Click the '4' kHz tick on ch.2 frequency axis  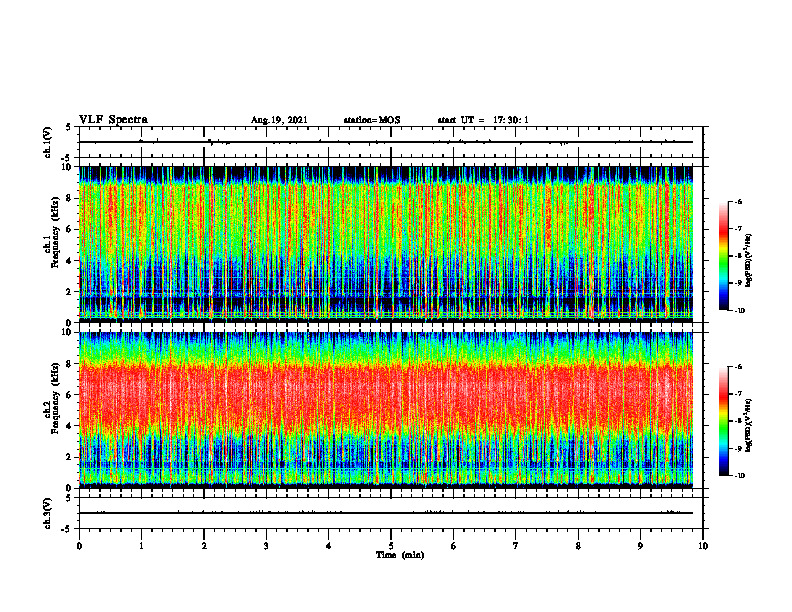click(70, 426)
